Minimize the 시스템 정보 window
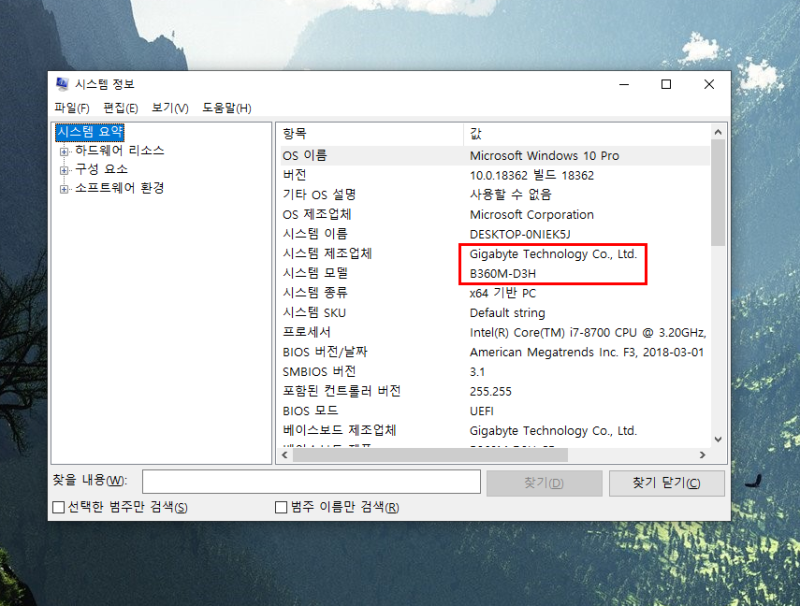 coord(624,84)
